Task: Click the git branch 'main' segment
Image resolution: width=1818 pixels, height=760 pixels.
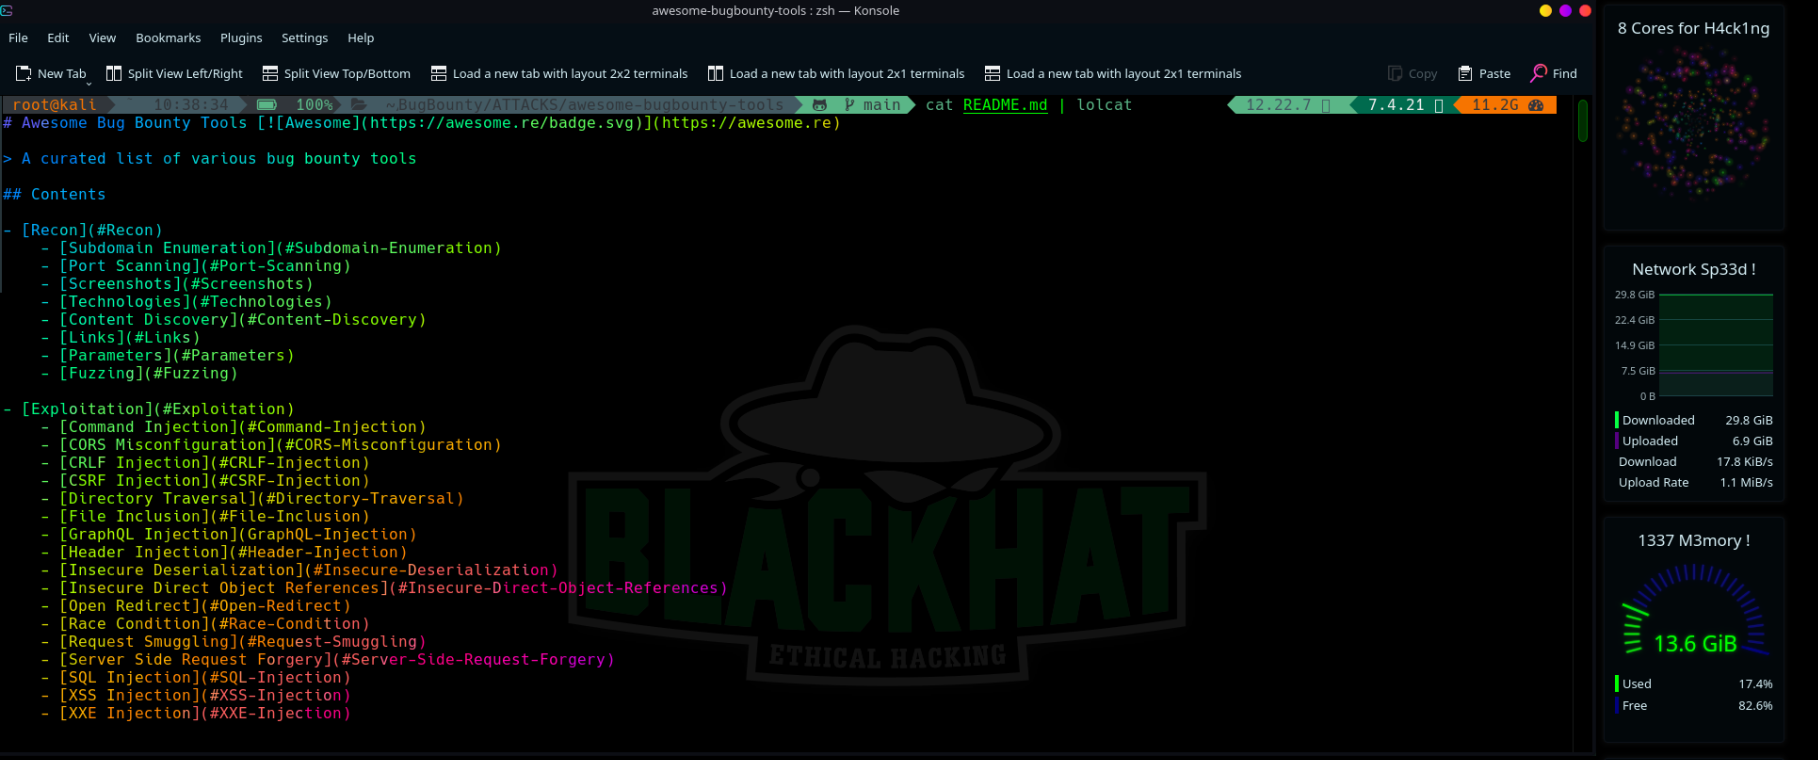Action: click(873, 105)
